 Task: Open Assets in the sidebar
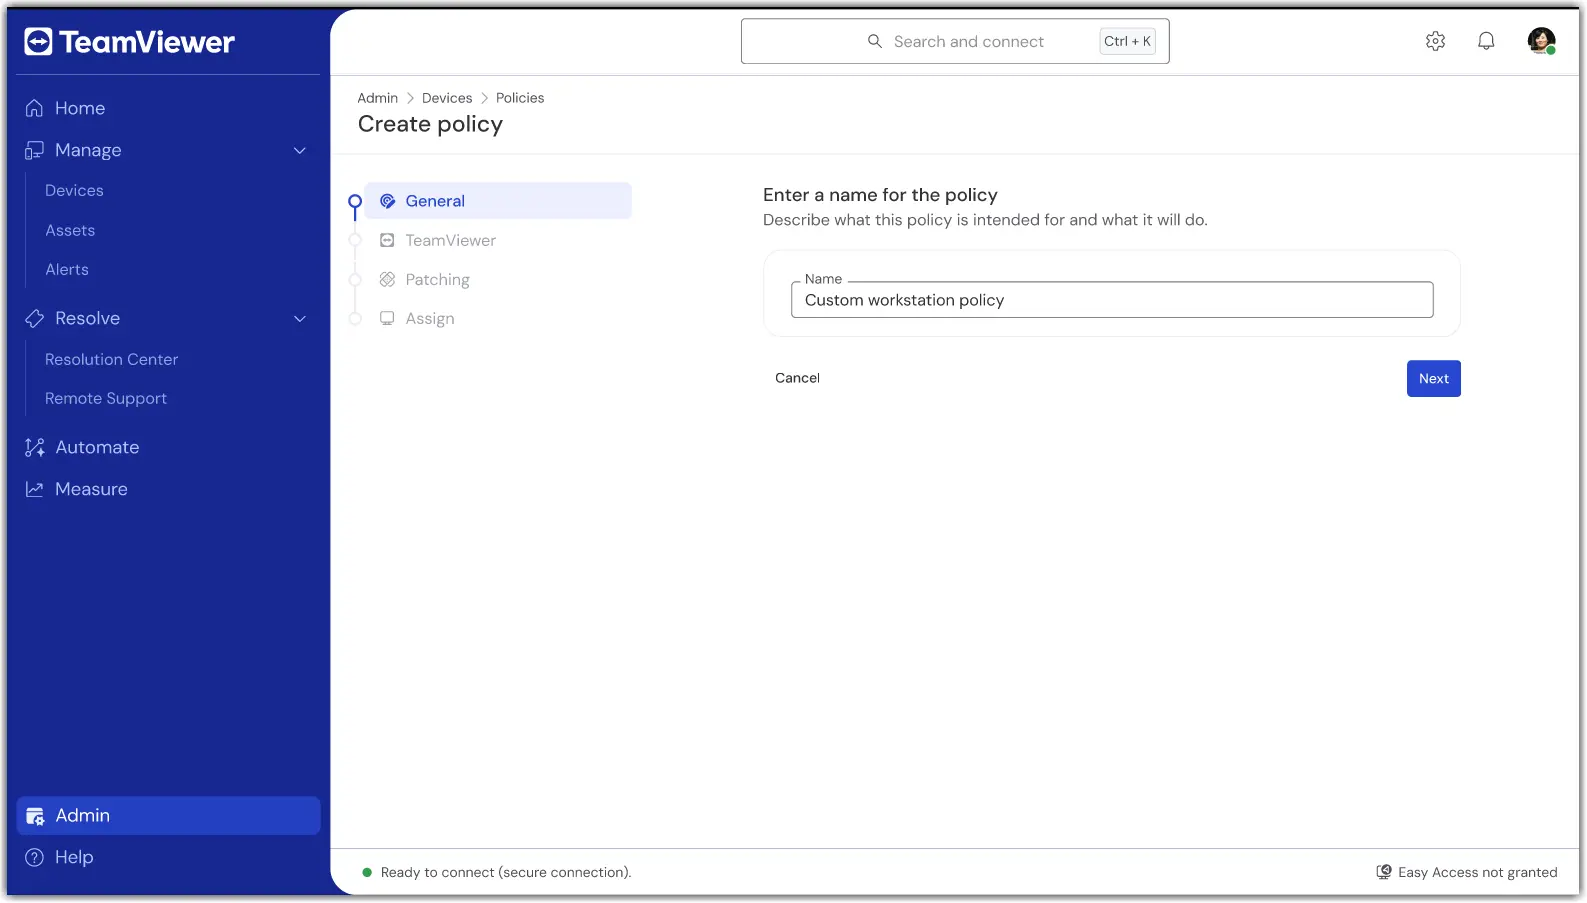coord(70,230)
